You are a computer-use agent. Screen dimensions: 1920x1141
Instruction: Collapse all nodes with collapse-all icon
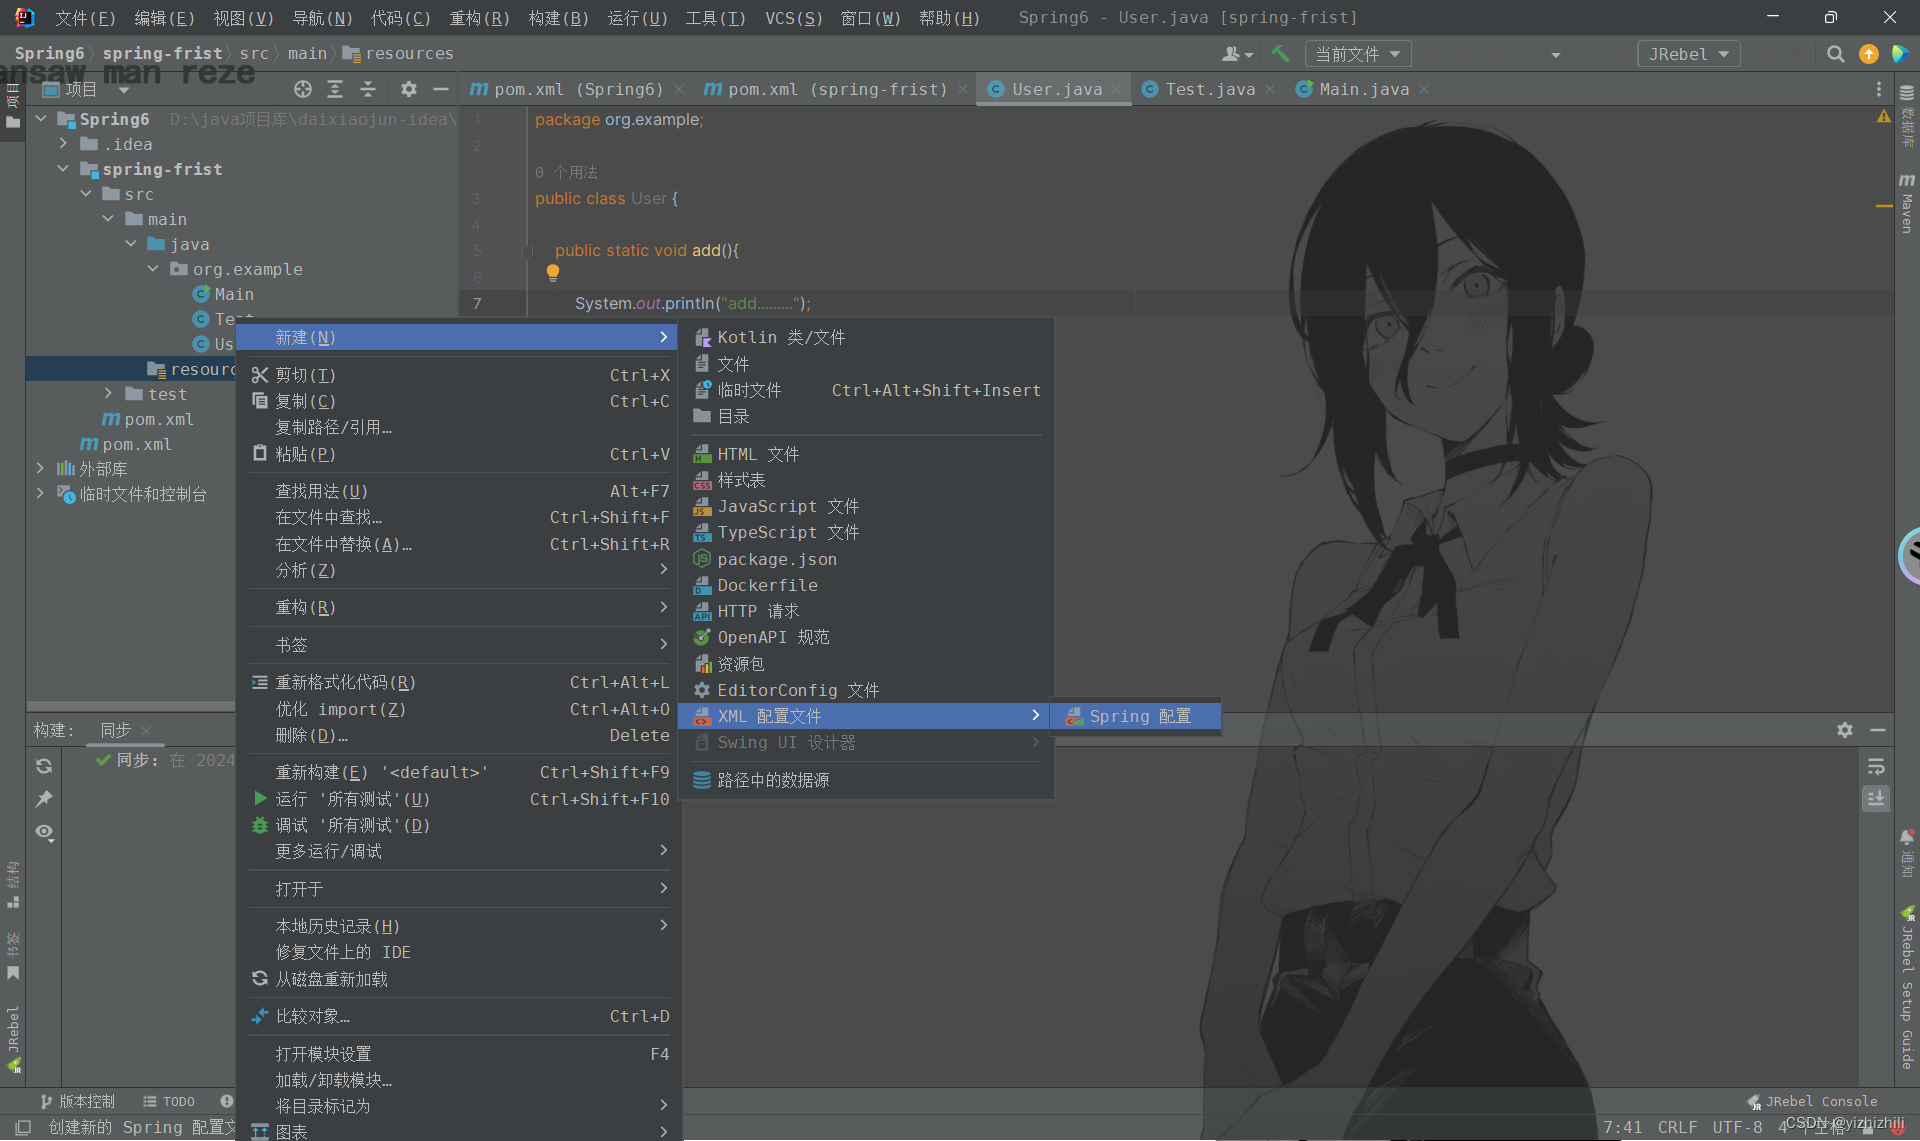(x=368, y=89)
